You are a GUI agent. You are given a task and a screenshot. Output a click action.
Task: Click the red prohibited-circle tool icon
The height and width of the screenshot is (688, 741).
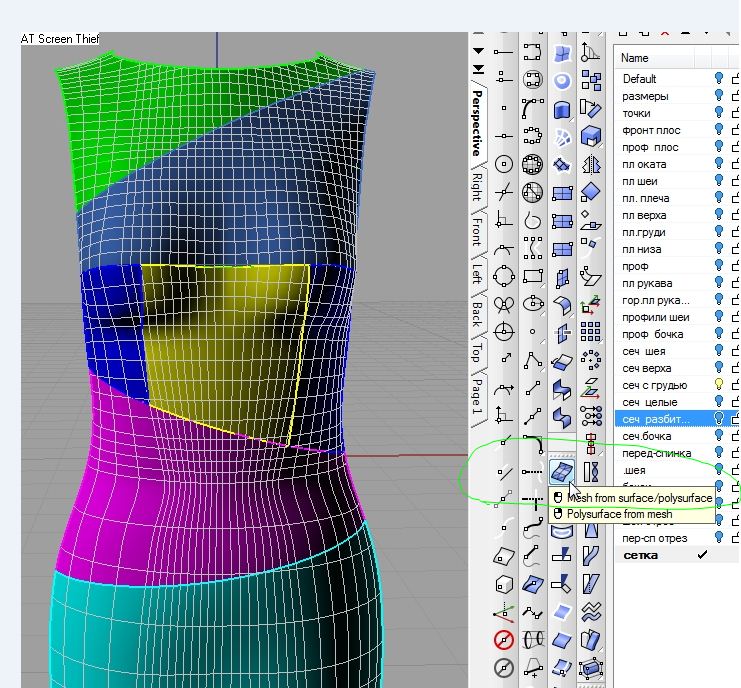[x=504, y=640]
